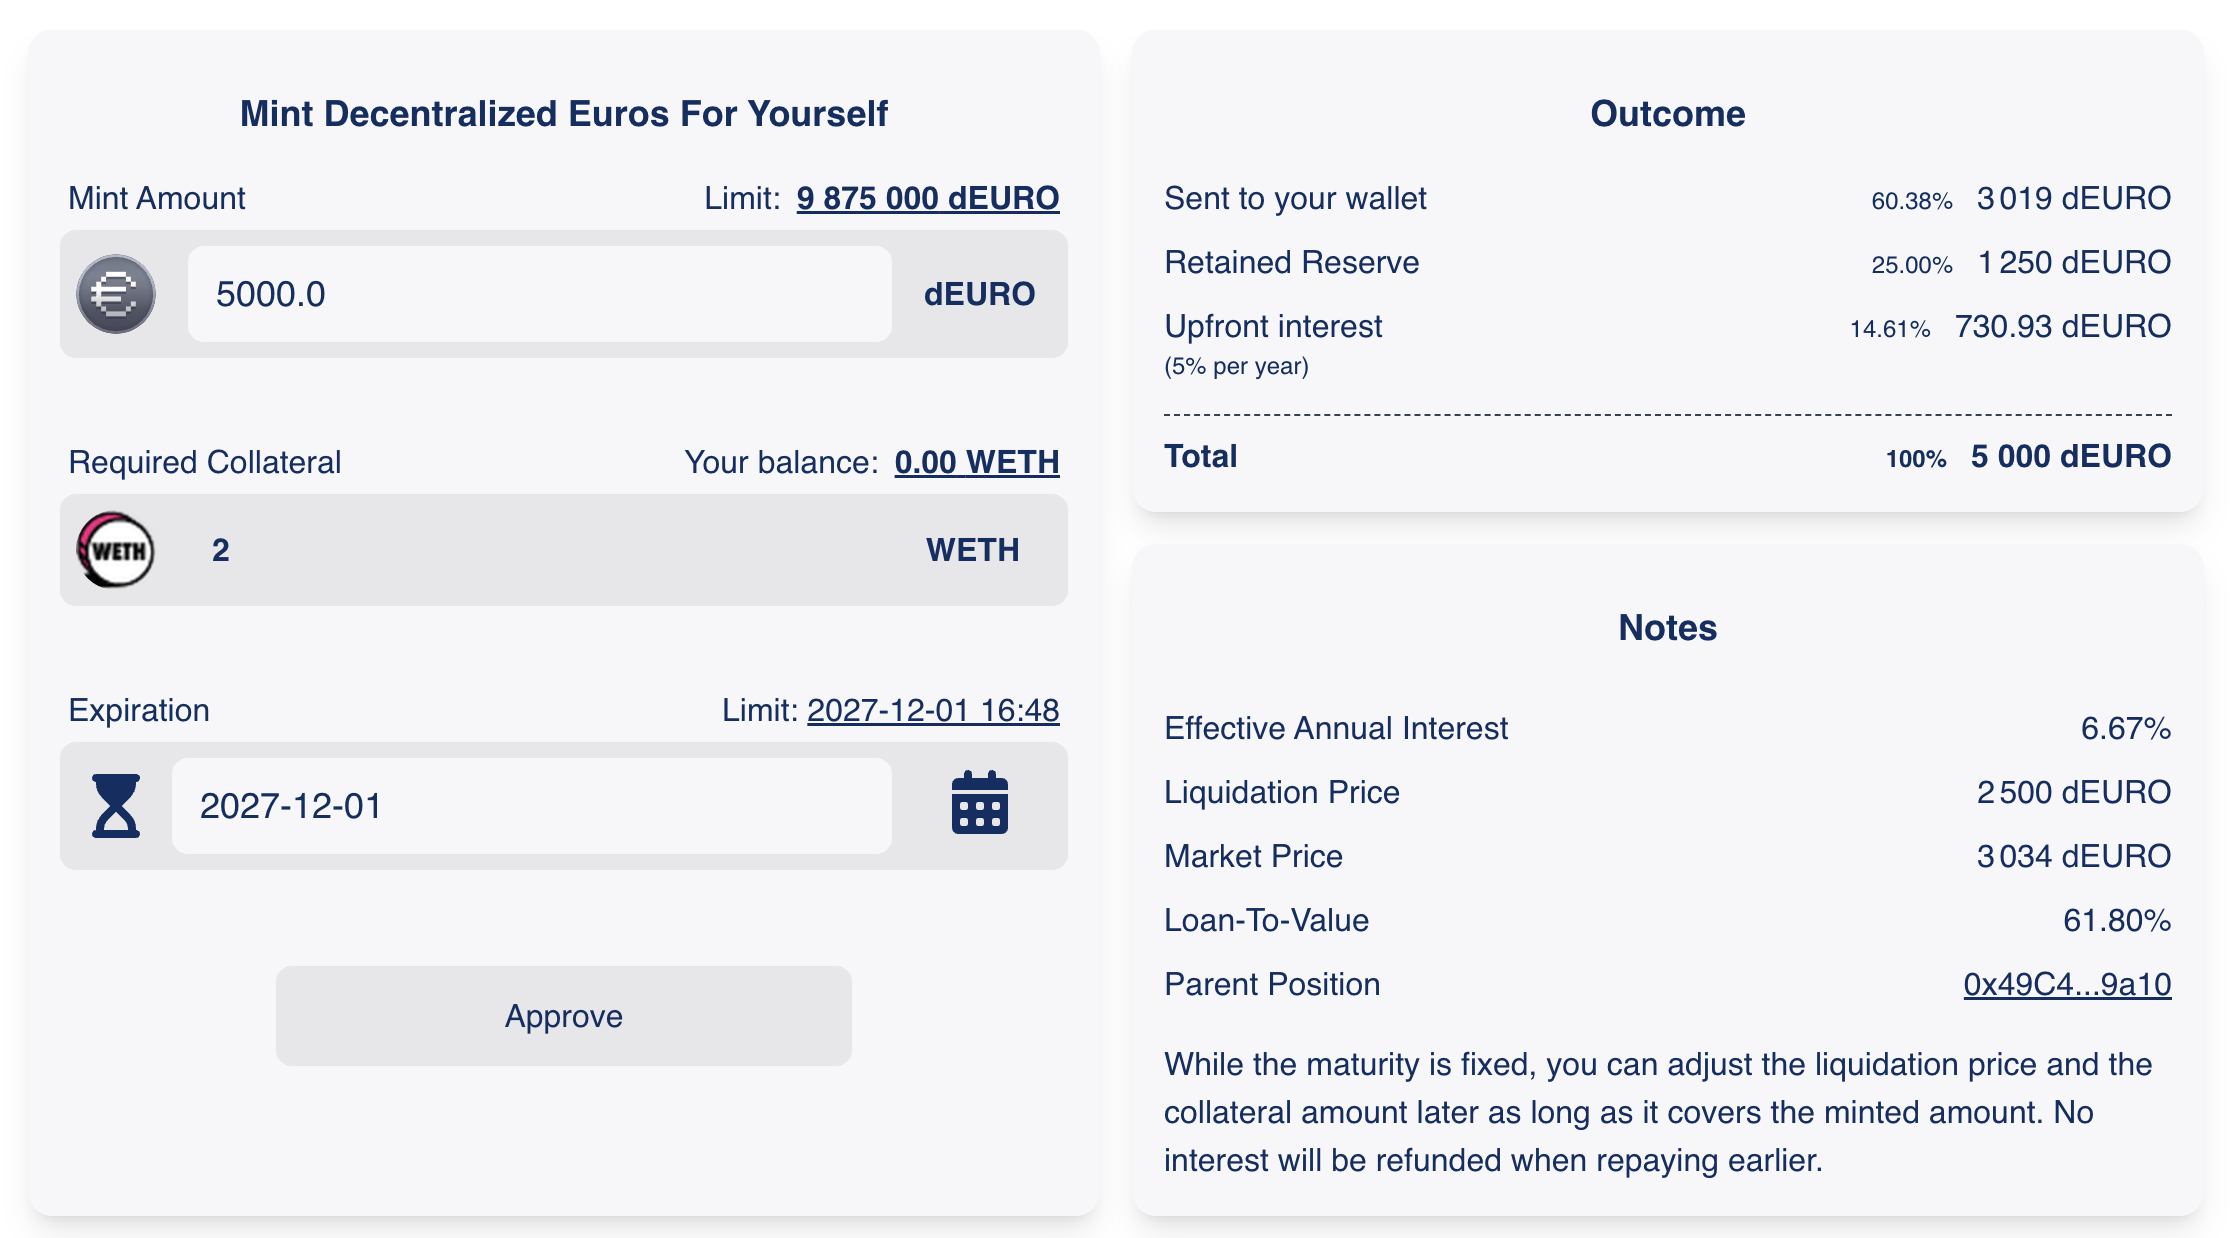This screenshot has height=1238, width=2230.
Task: Click the Mint Amount input field
Action: (539, 294)
